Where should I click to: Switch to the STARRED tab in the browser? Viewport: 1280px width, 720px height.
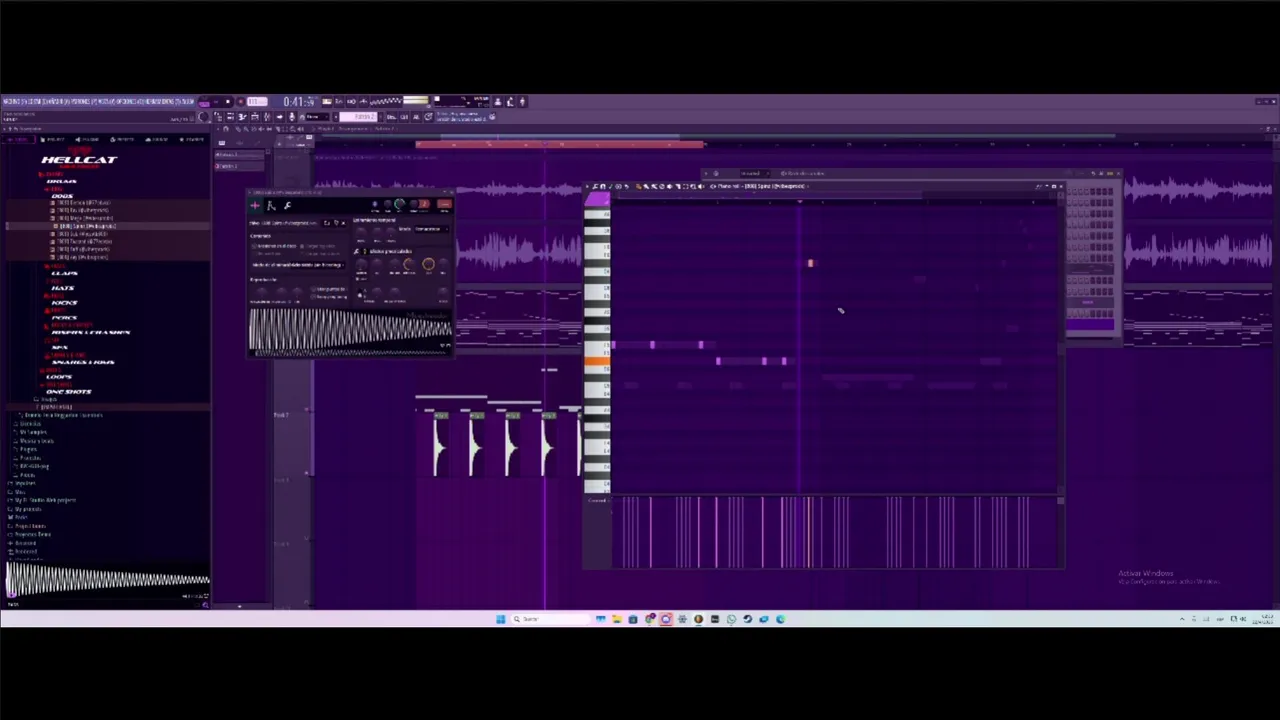[x=192, y=139]
